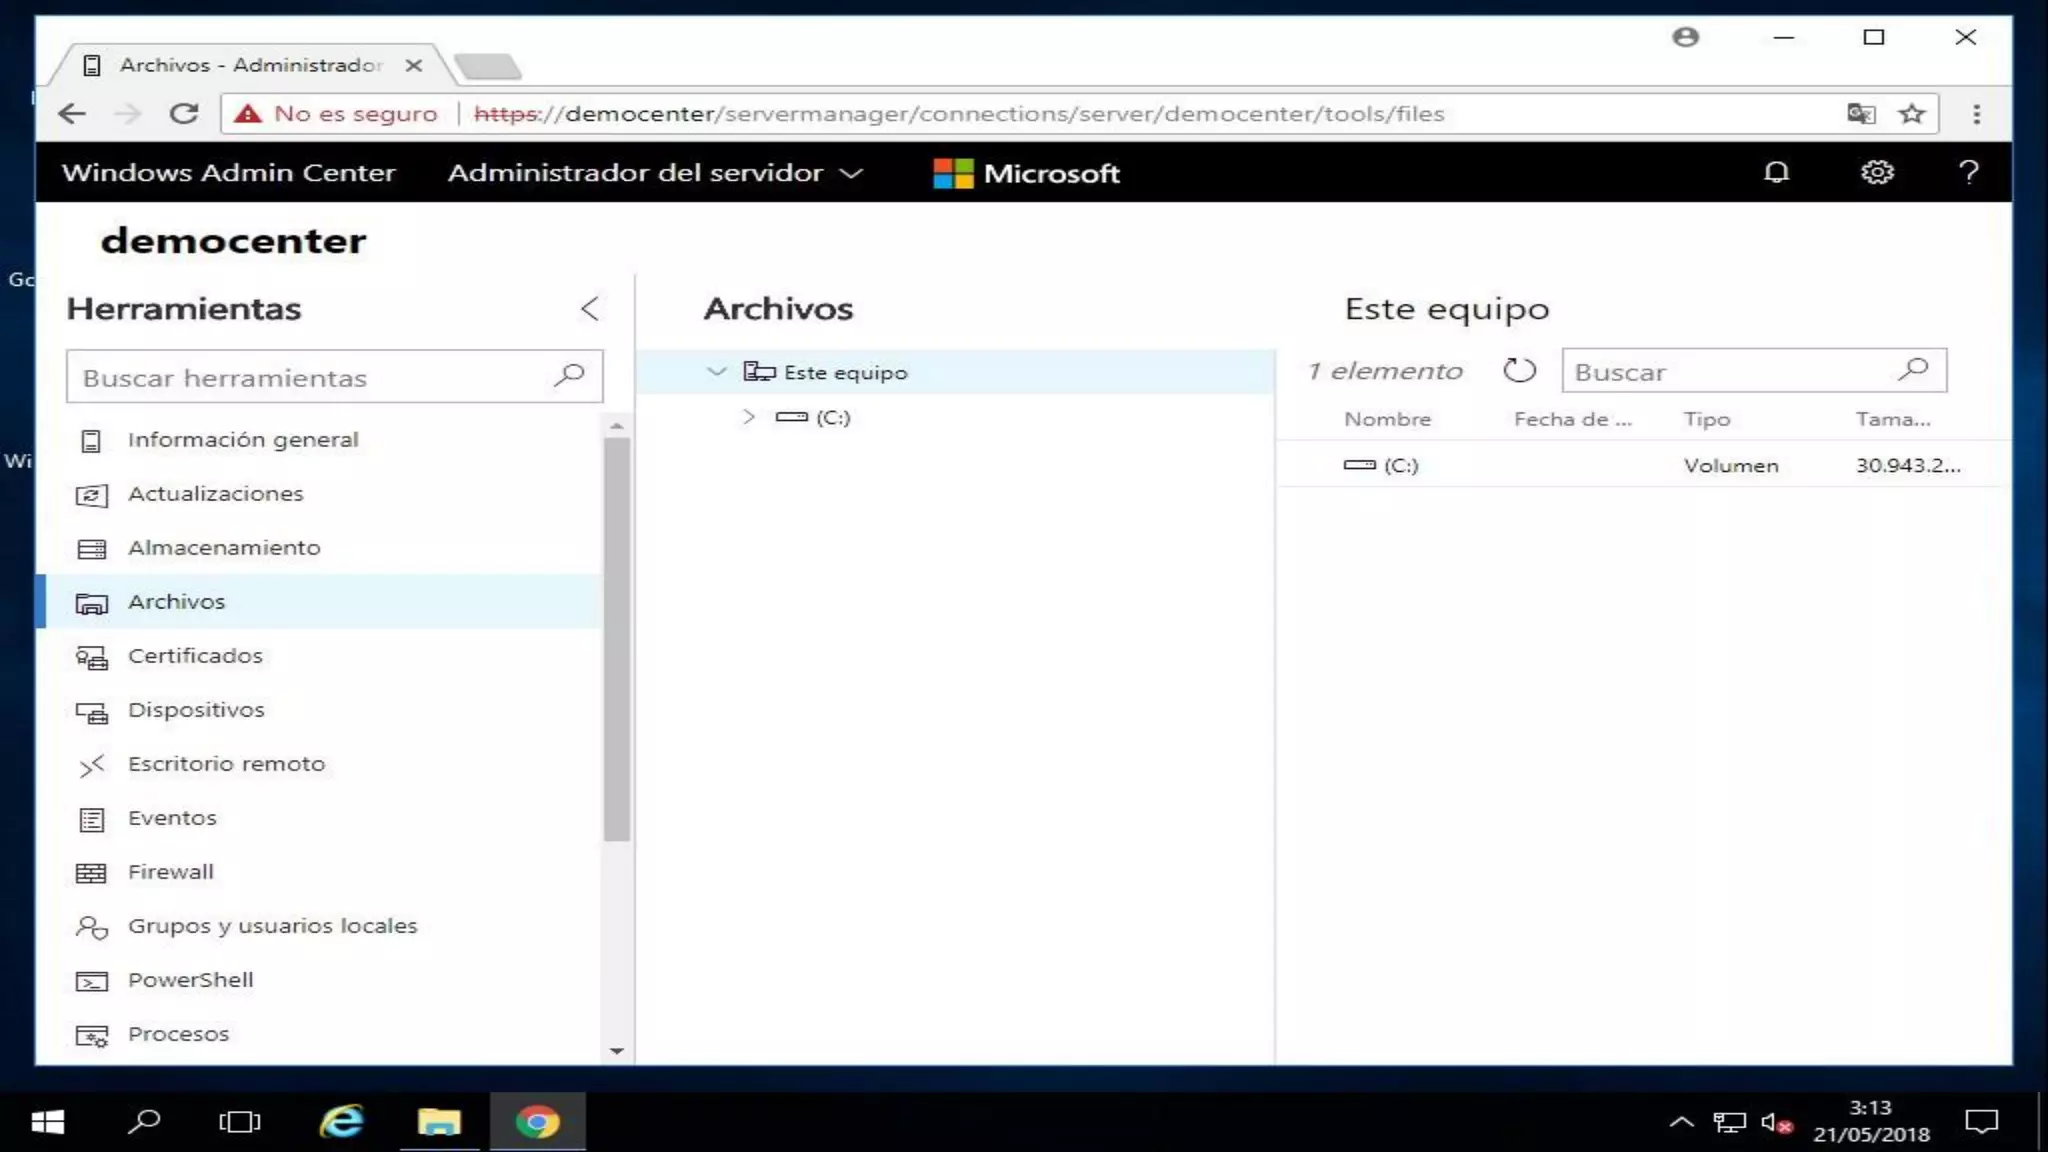Click the help question mark icon
2048x1152 pixels.
tap(1968, 172)
